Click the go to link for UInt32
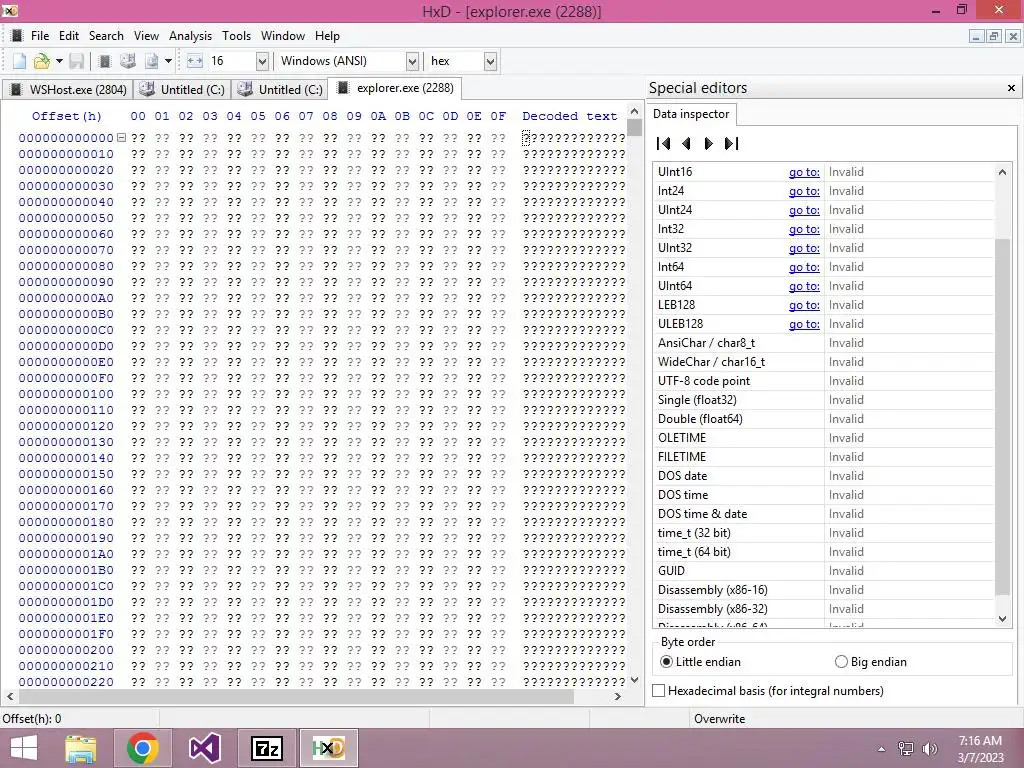 804,248
